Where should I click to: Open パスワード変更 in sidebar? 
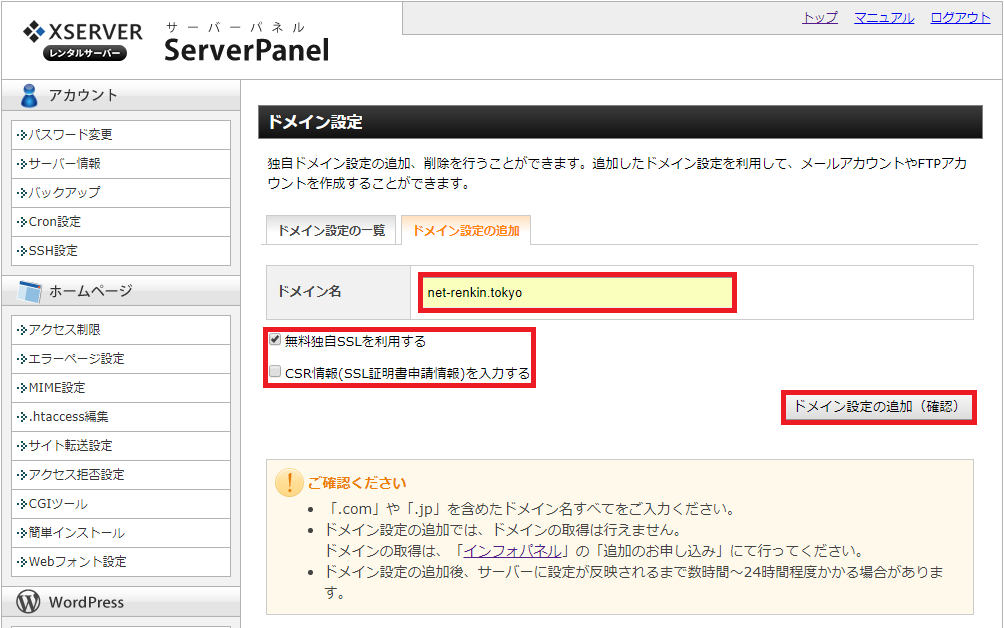click(x=70, y=135)
